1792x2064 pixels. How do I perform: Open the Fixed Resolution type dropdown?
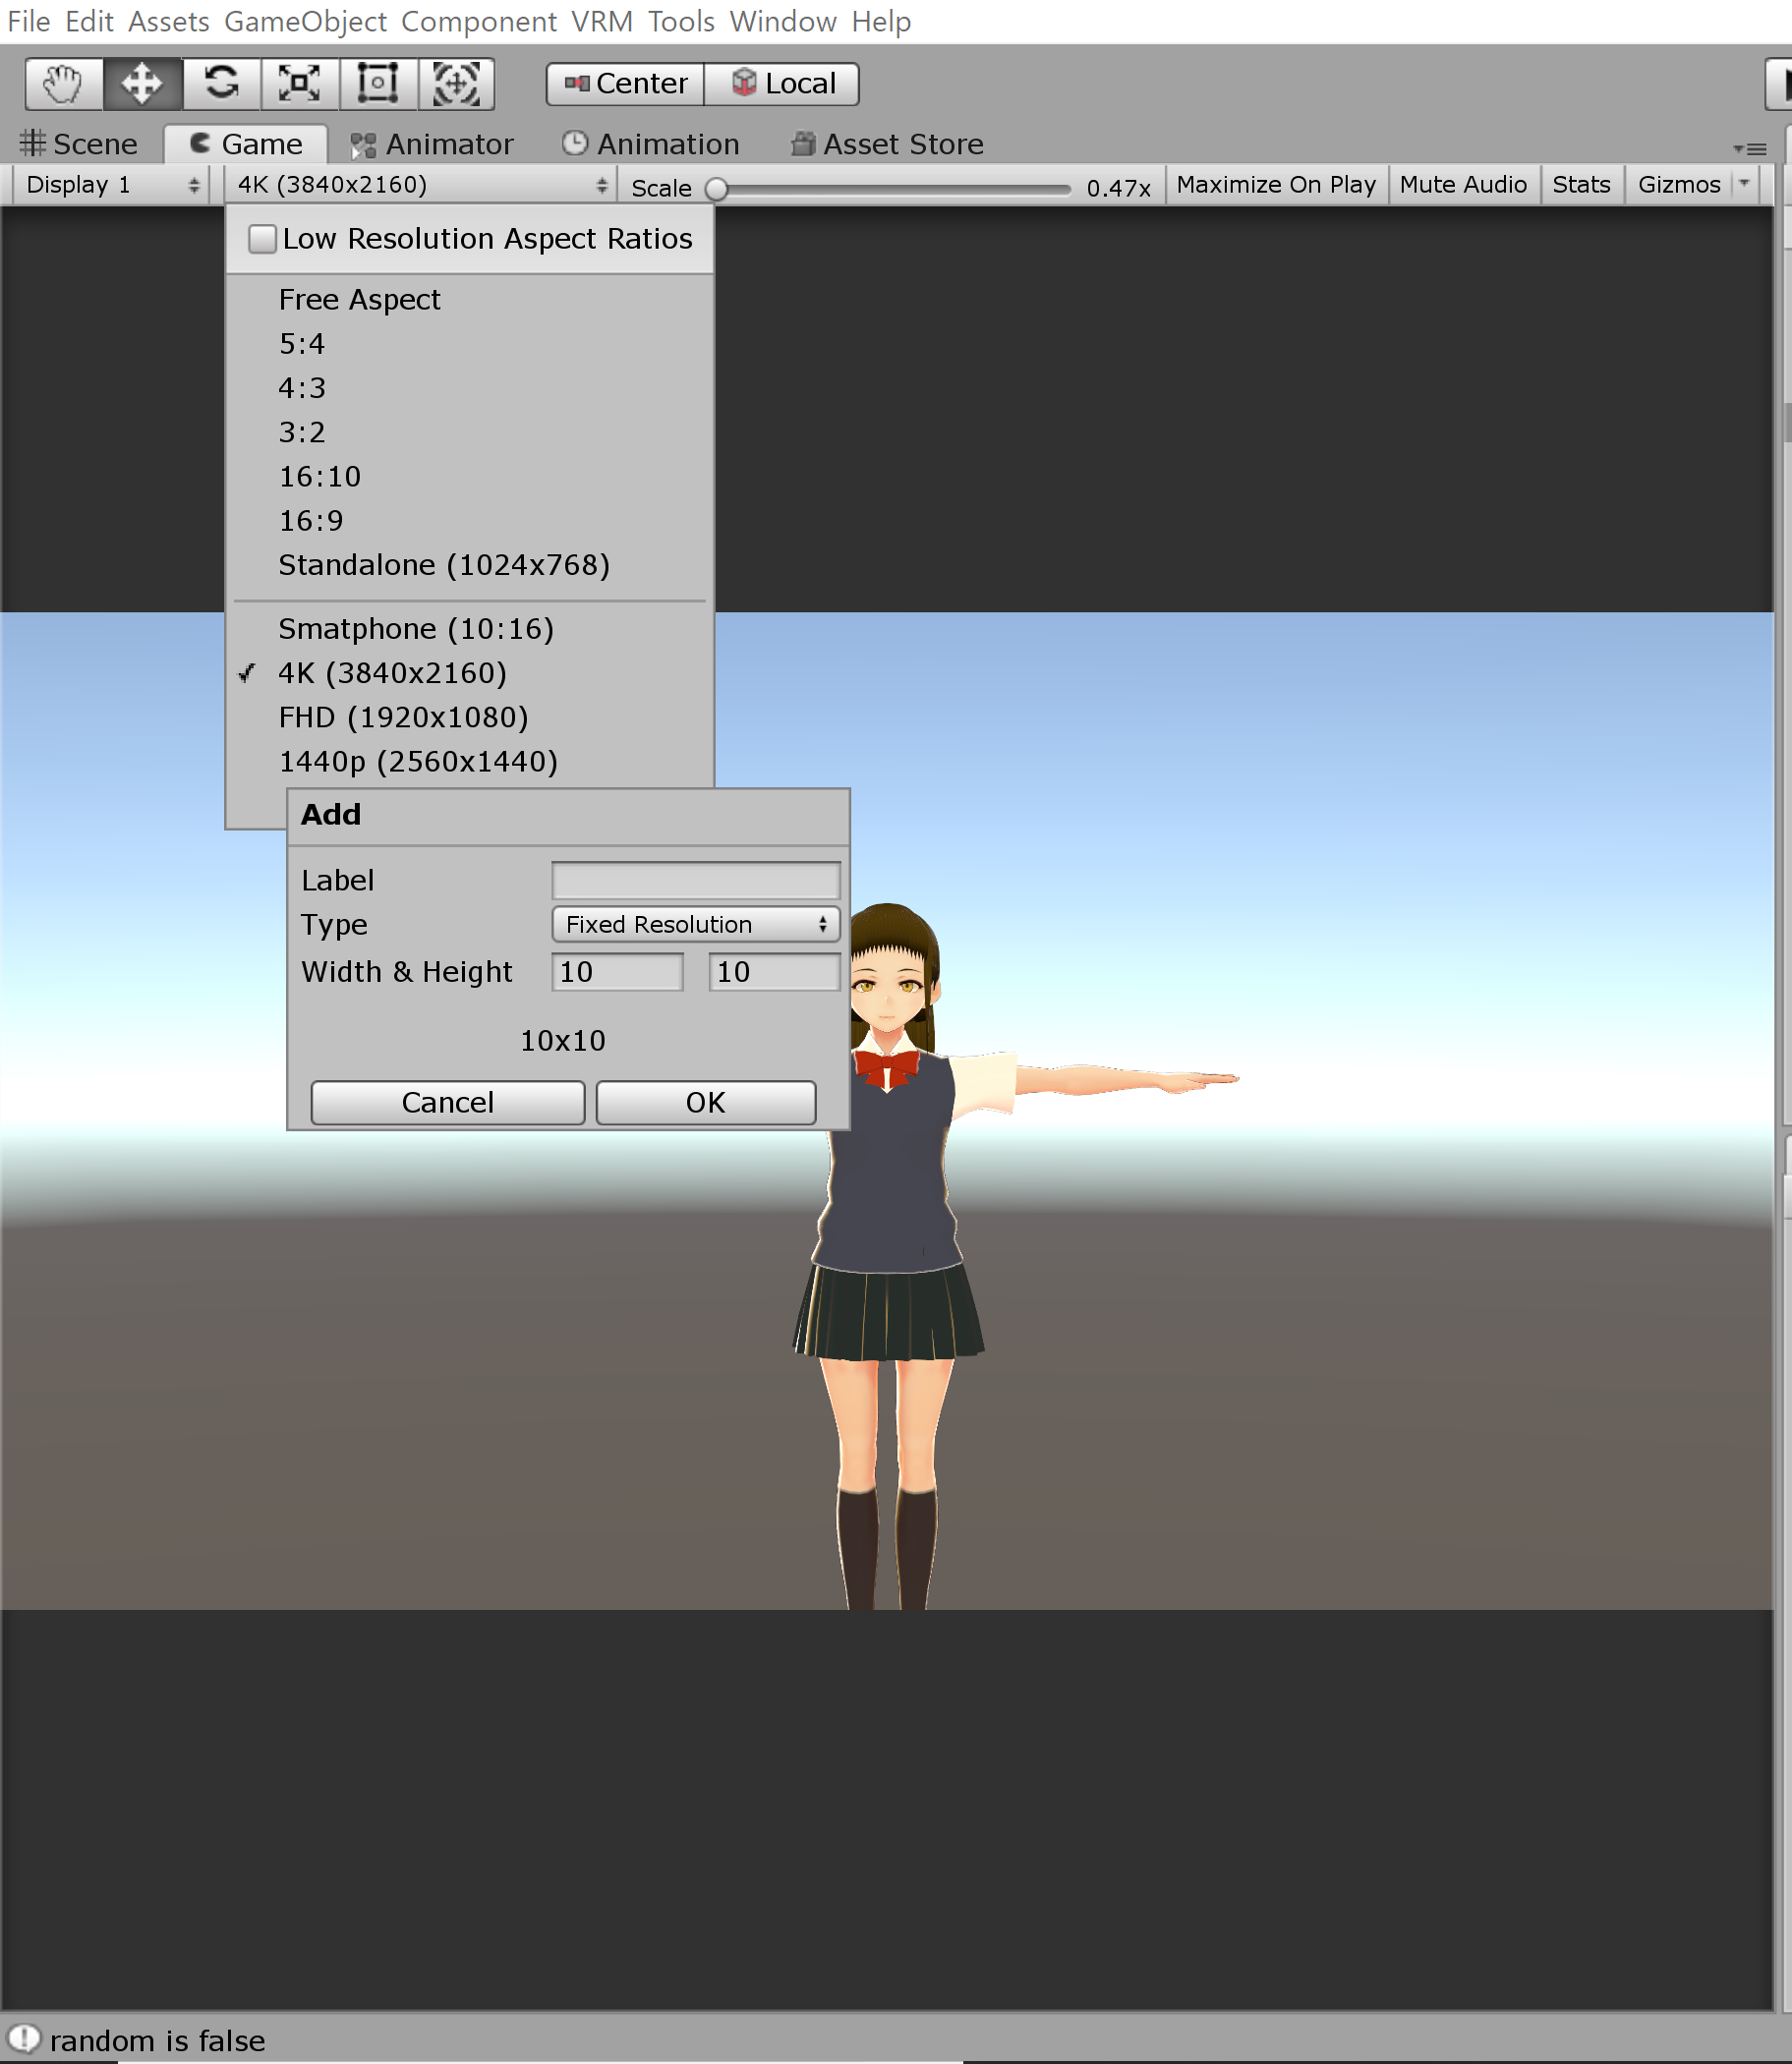coord(695,924)
